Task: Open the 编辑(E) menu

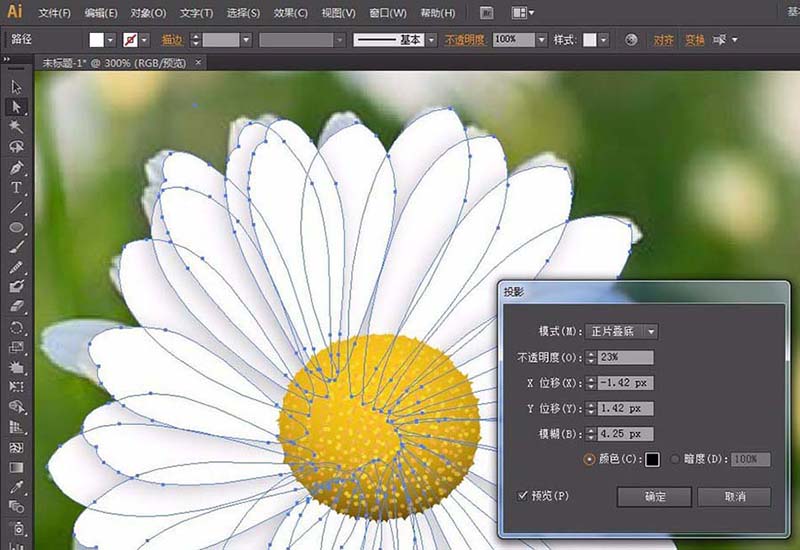Action: pos(101,13)
